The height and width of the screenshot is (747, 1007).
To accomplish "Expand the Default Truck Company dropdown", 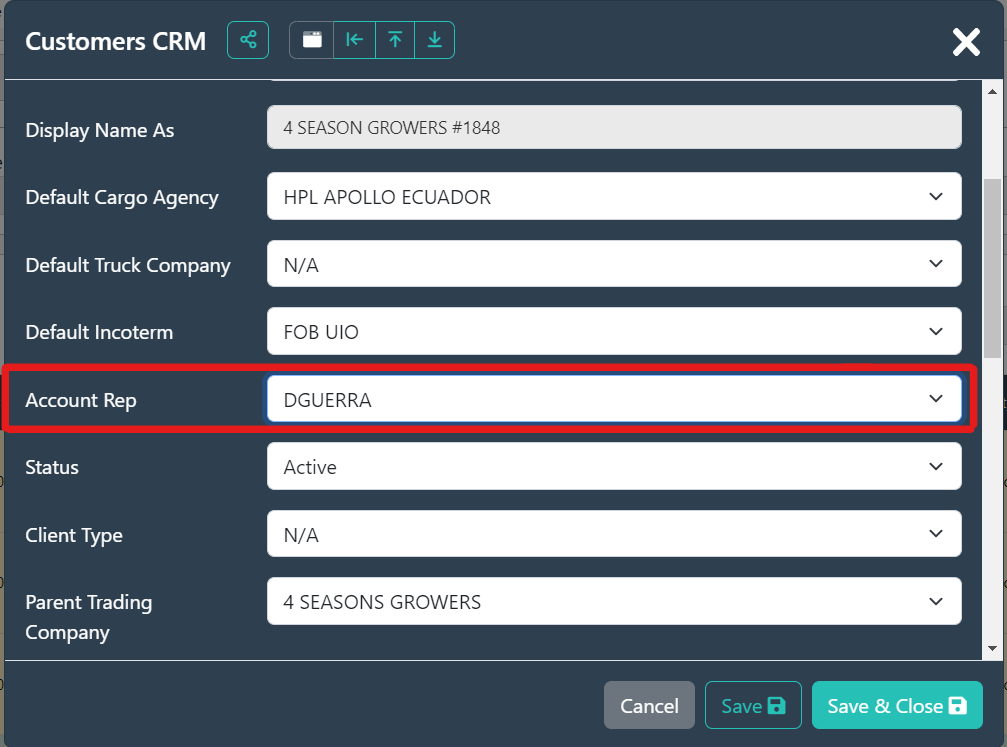I will point(613,265).
